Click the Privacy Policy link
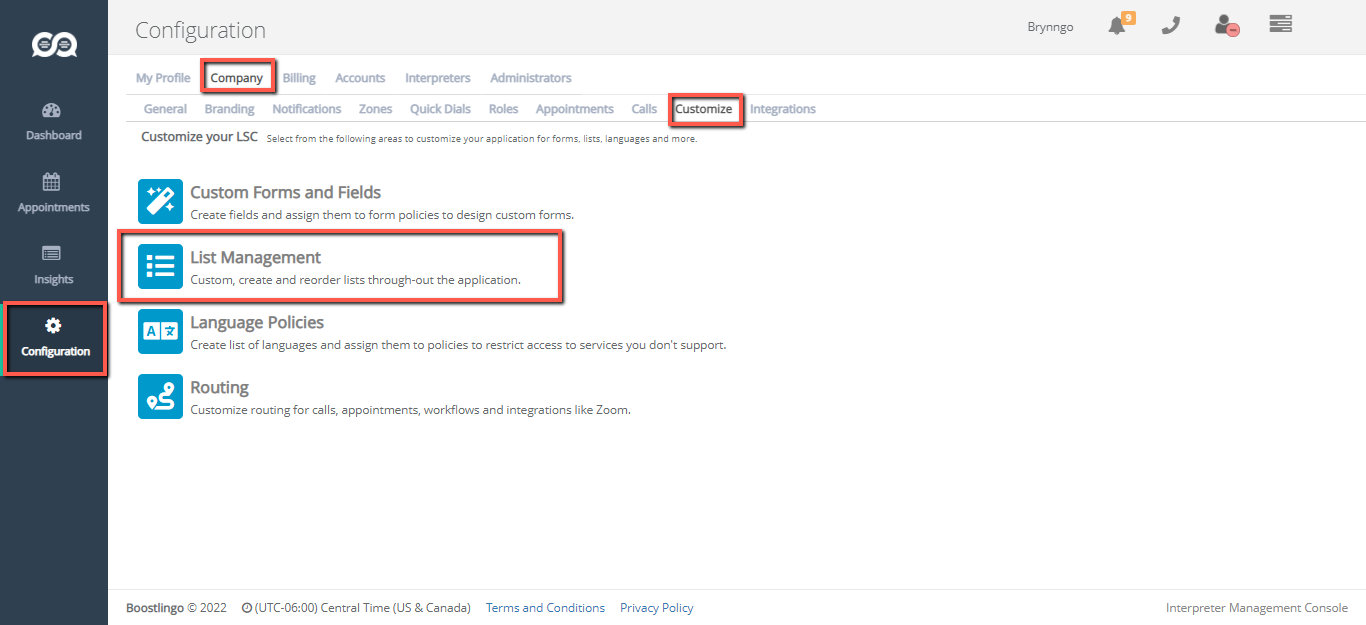This screenshot has width=1366, height=625. coord(656,608)
